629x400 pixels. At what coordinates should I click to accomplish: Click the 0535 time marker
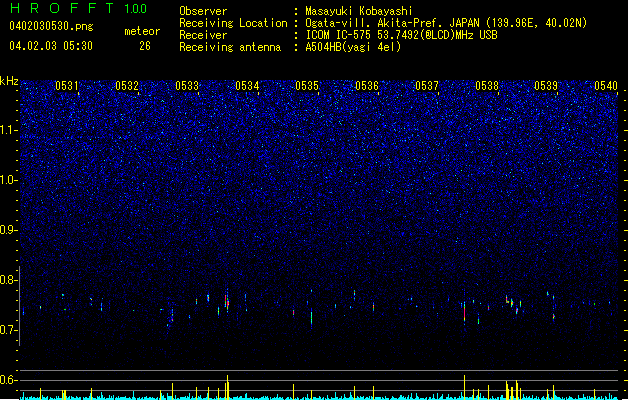(307, 86)
